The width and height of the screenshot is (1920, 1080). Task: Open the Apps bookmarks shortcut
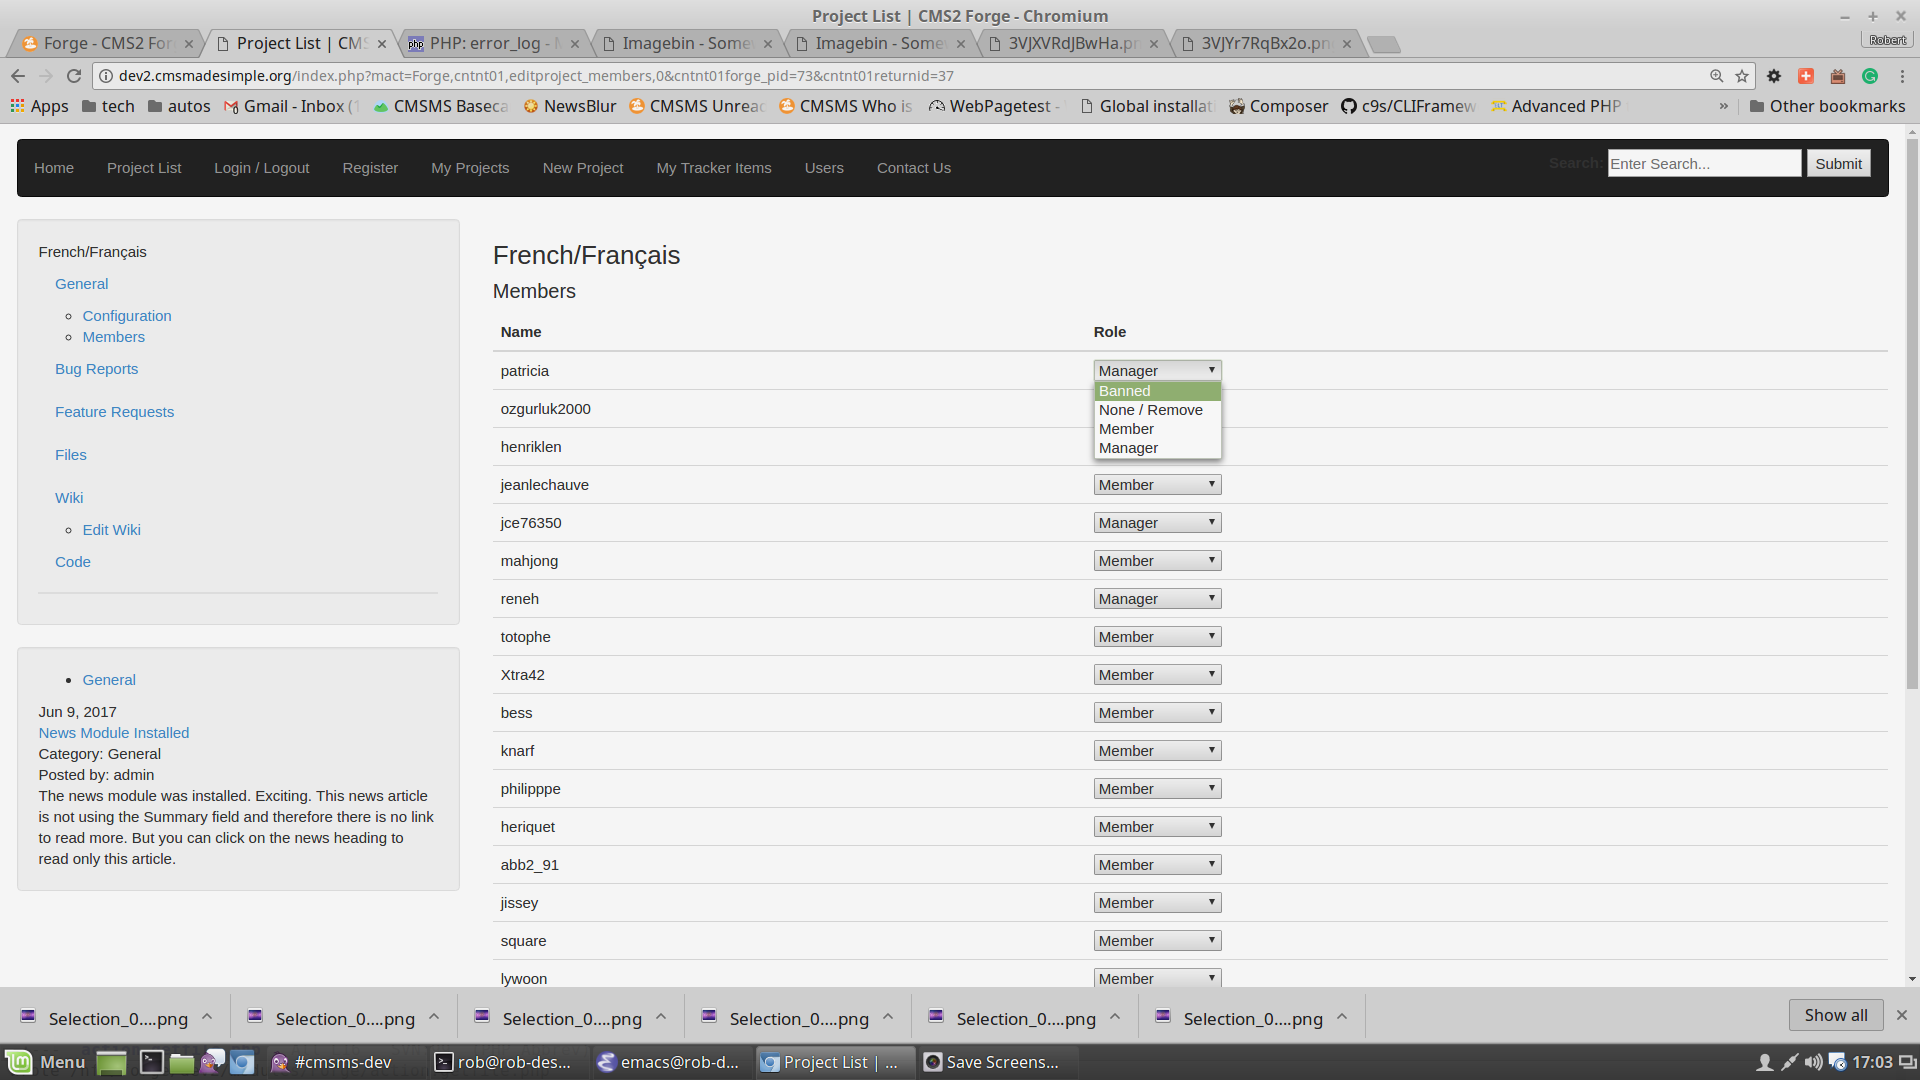(39, 106)
